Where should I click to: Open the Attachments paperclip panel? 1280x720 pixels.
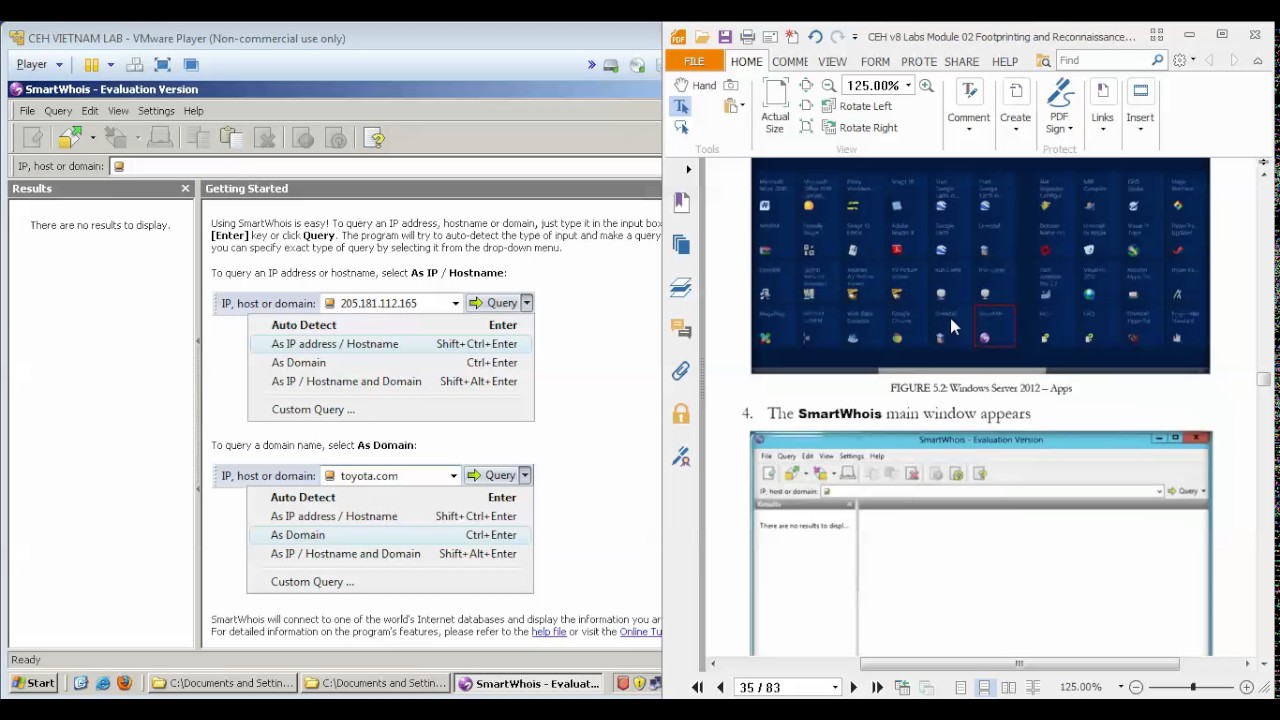(x=682, y=371)
